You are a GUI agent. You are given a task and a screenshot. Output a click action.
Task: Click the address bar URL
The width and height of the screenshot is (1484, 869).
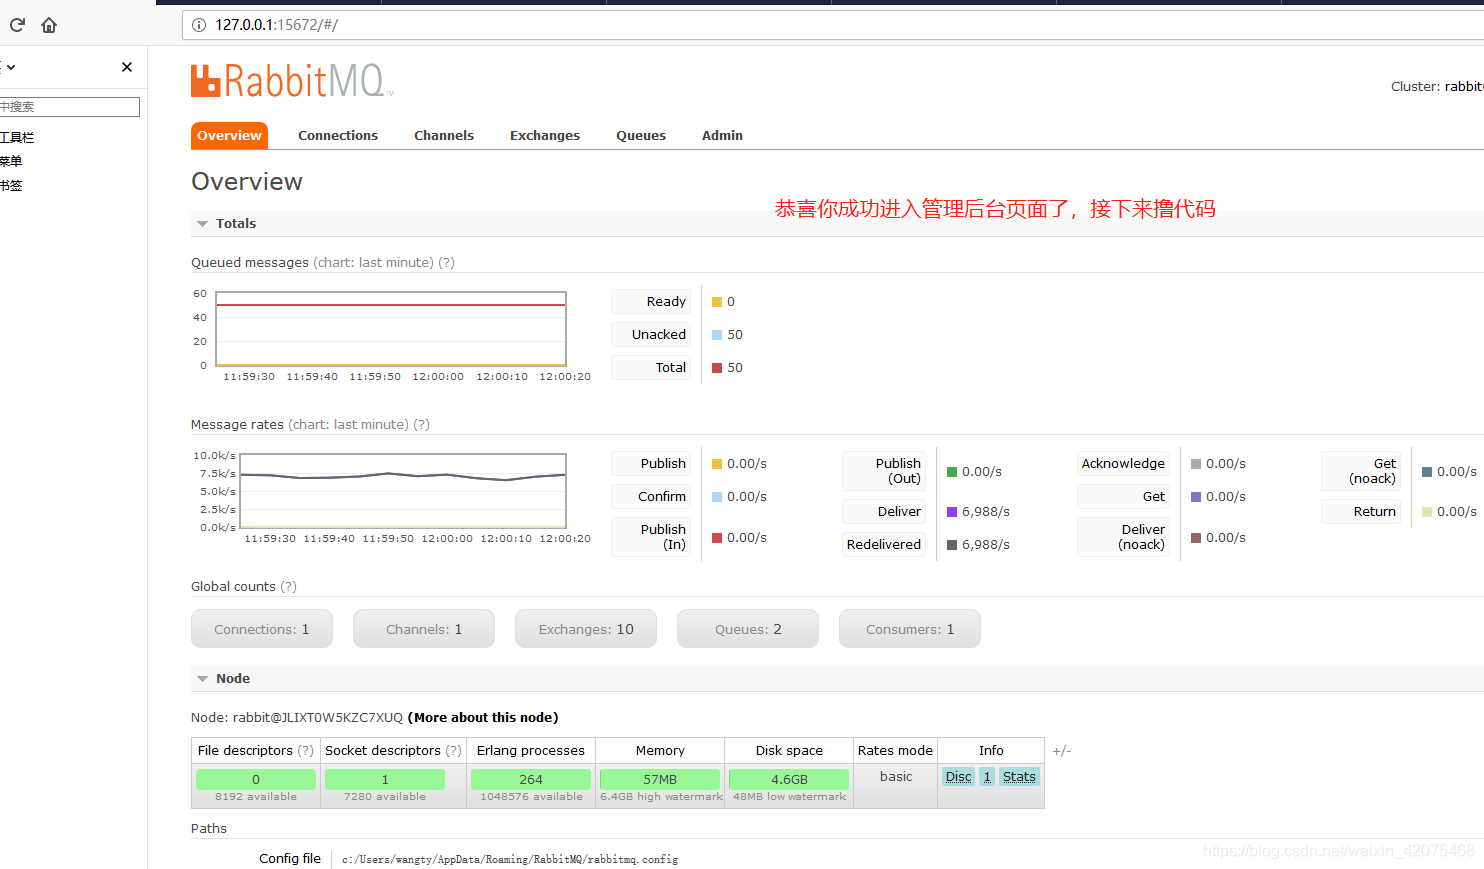[277, 25]
